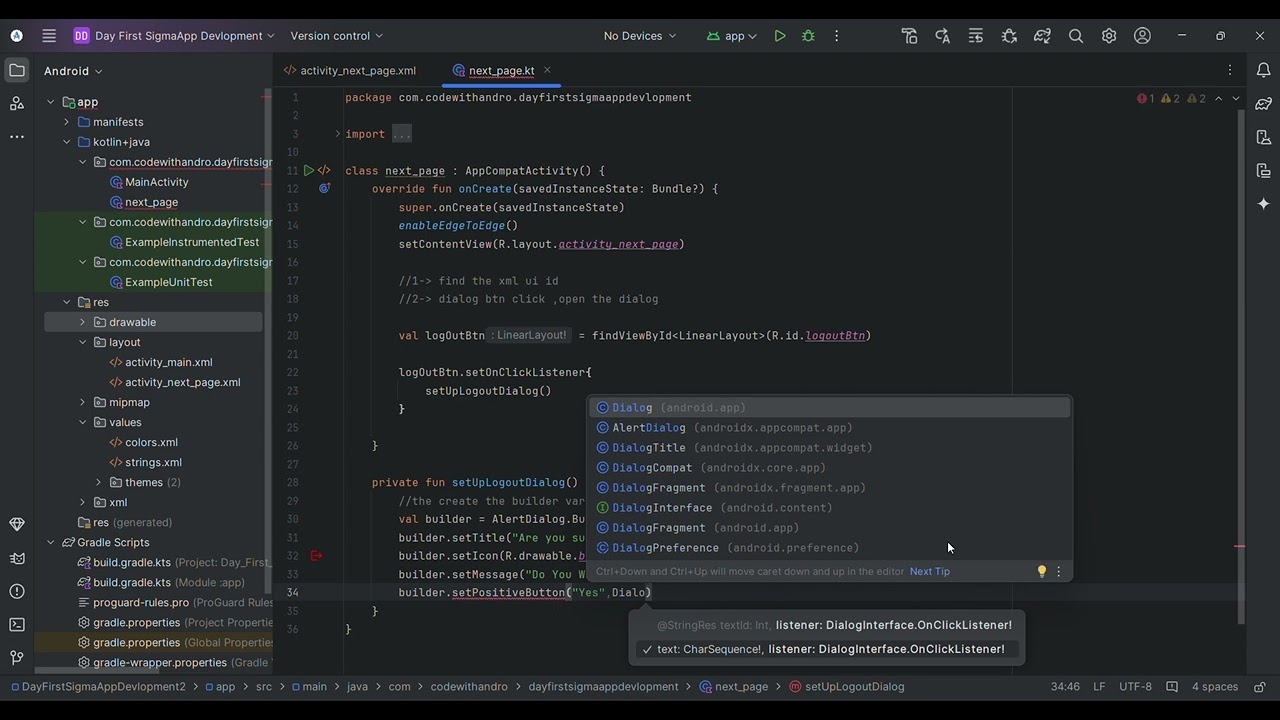Viewport: 1280px width, 720px height.
Task: Open More tool windows ellipsis in left sidebar
Action: coord(17,136)
